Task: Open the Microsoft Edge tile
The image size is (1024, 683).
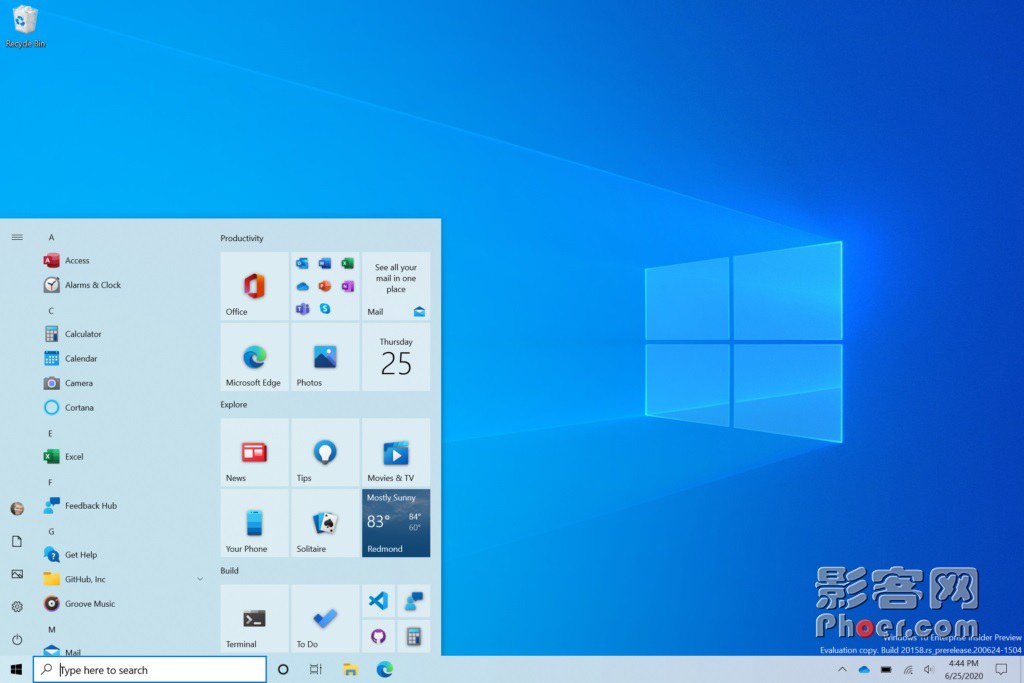Action: point(254,357)
